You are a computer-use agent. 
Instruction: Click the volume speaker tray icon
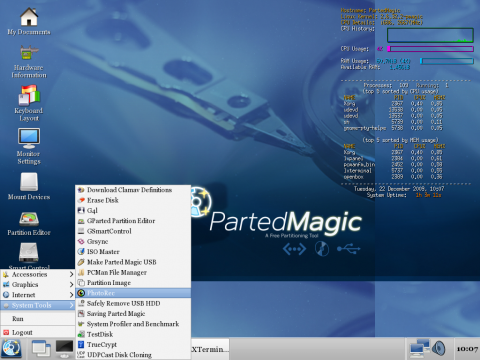tap(439, 349)
